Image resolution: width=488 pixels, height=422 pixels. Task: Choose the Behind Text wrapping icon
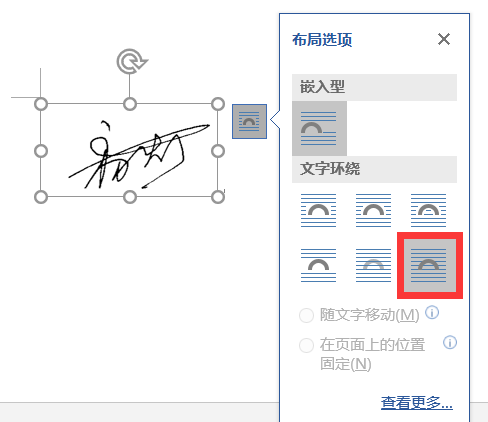point(373,265)
